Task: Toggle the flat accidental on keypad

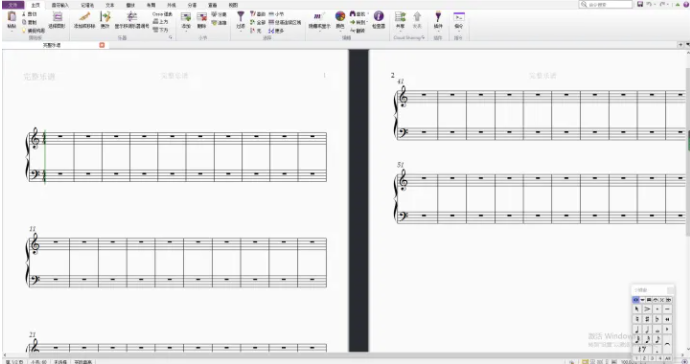Action: pyautogui.click(x=657, y=319)
